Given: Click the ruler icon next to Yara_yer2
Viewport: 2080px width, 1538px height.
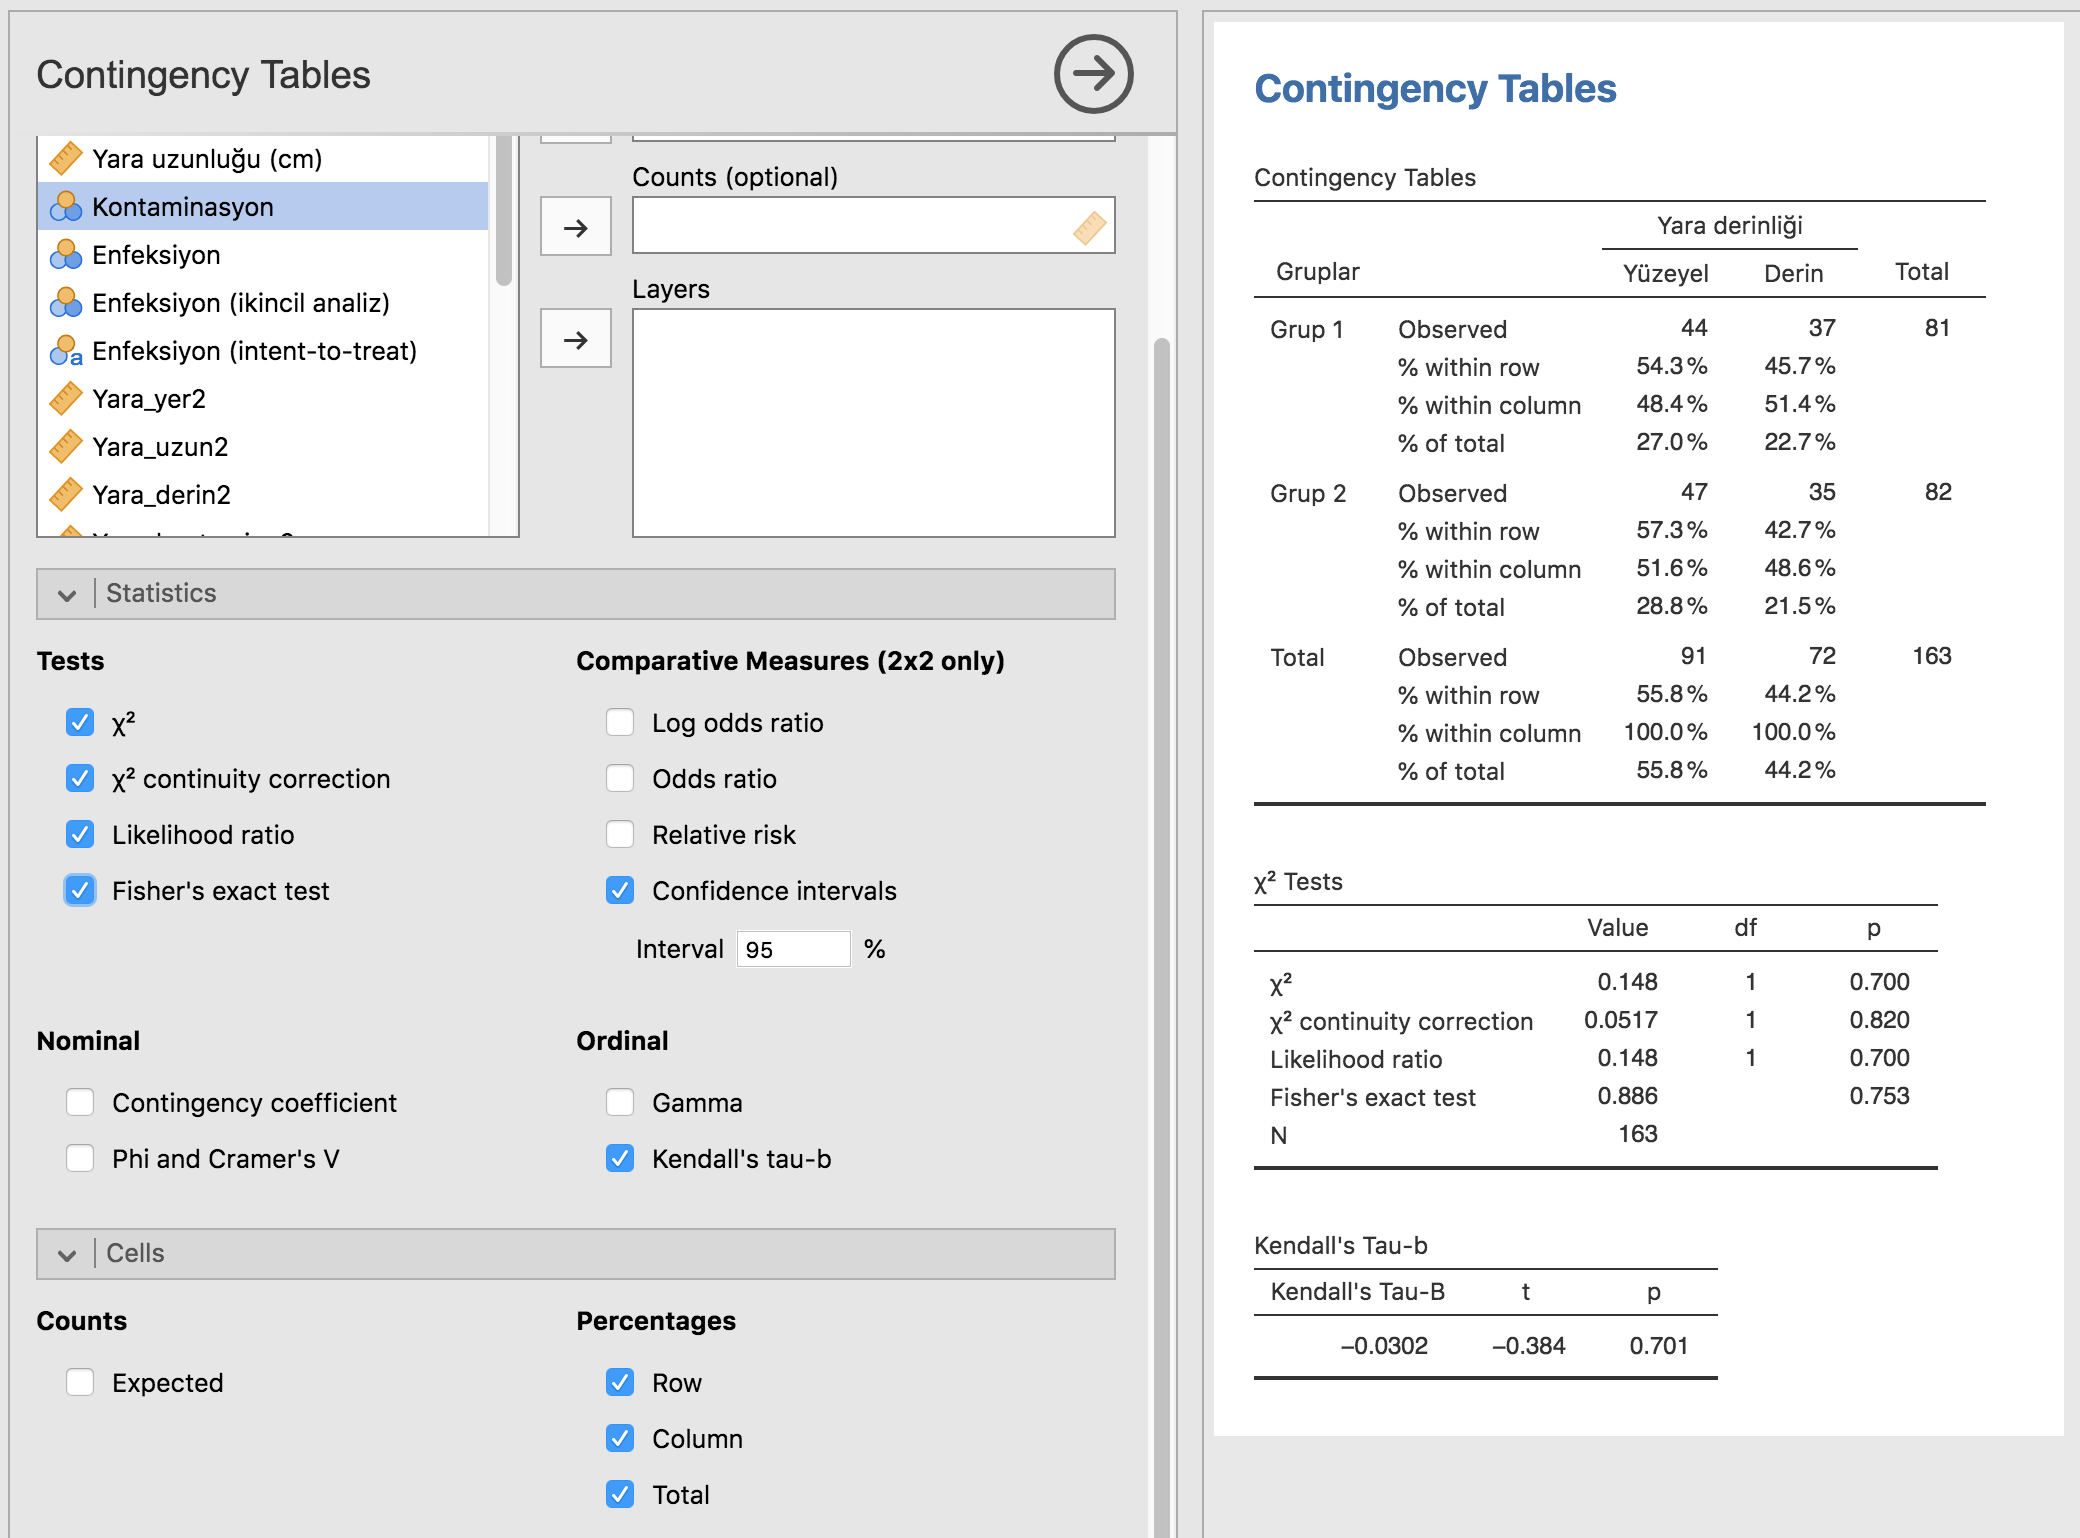Looking at the screenshot, I should 66,399.
